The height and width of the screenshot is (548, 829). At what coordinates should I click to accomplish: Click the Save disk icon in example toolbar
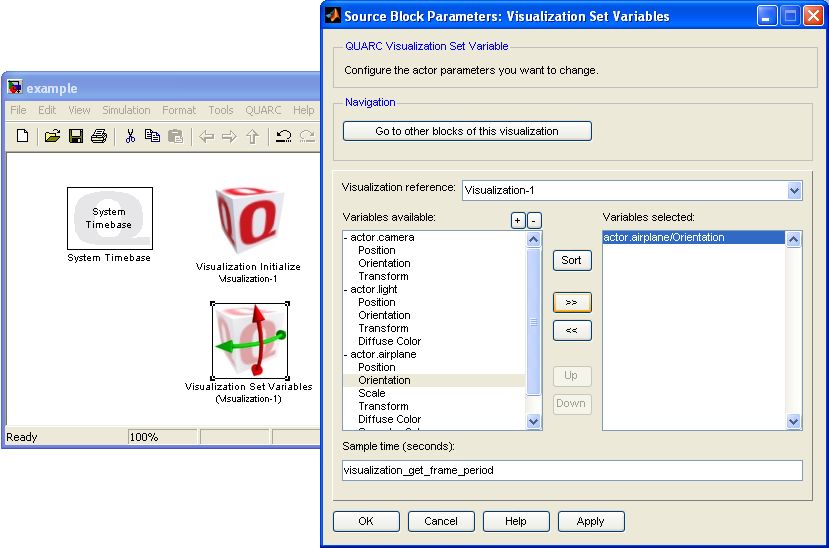pyautogui.click(x=76, y=136)
